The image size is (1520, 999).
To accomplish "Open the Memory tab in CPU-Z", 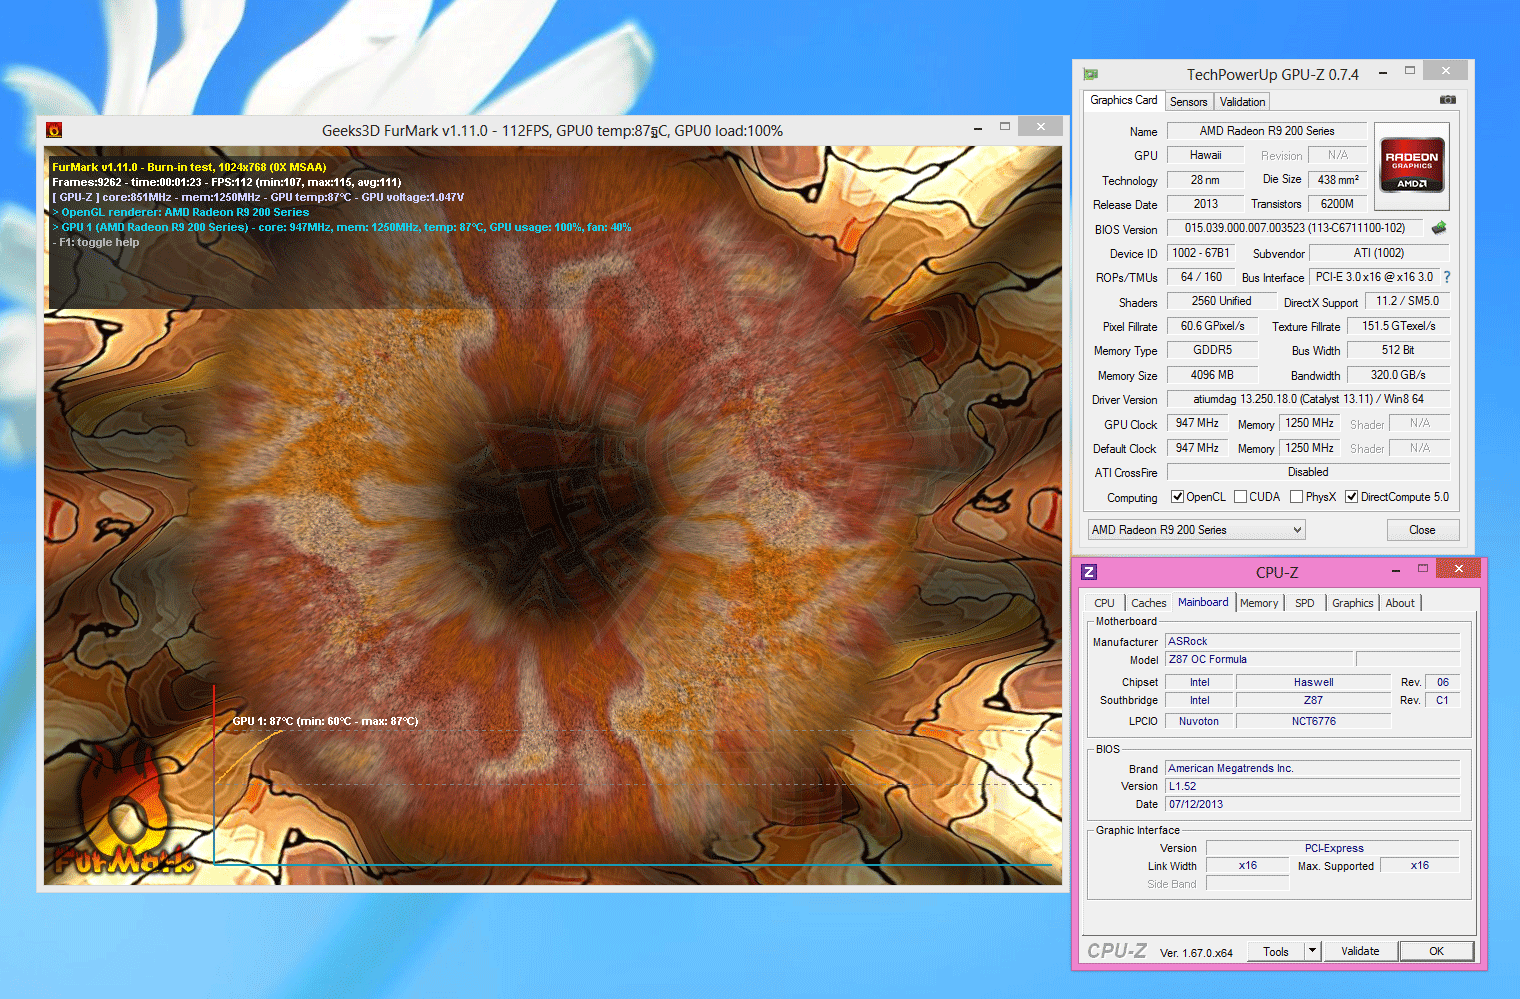I will click(x=1259, y=603).
